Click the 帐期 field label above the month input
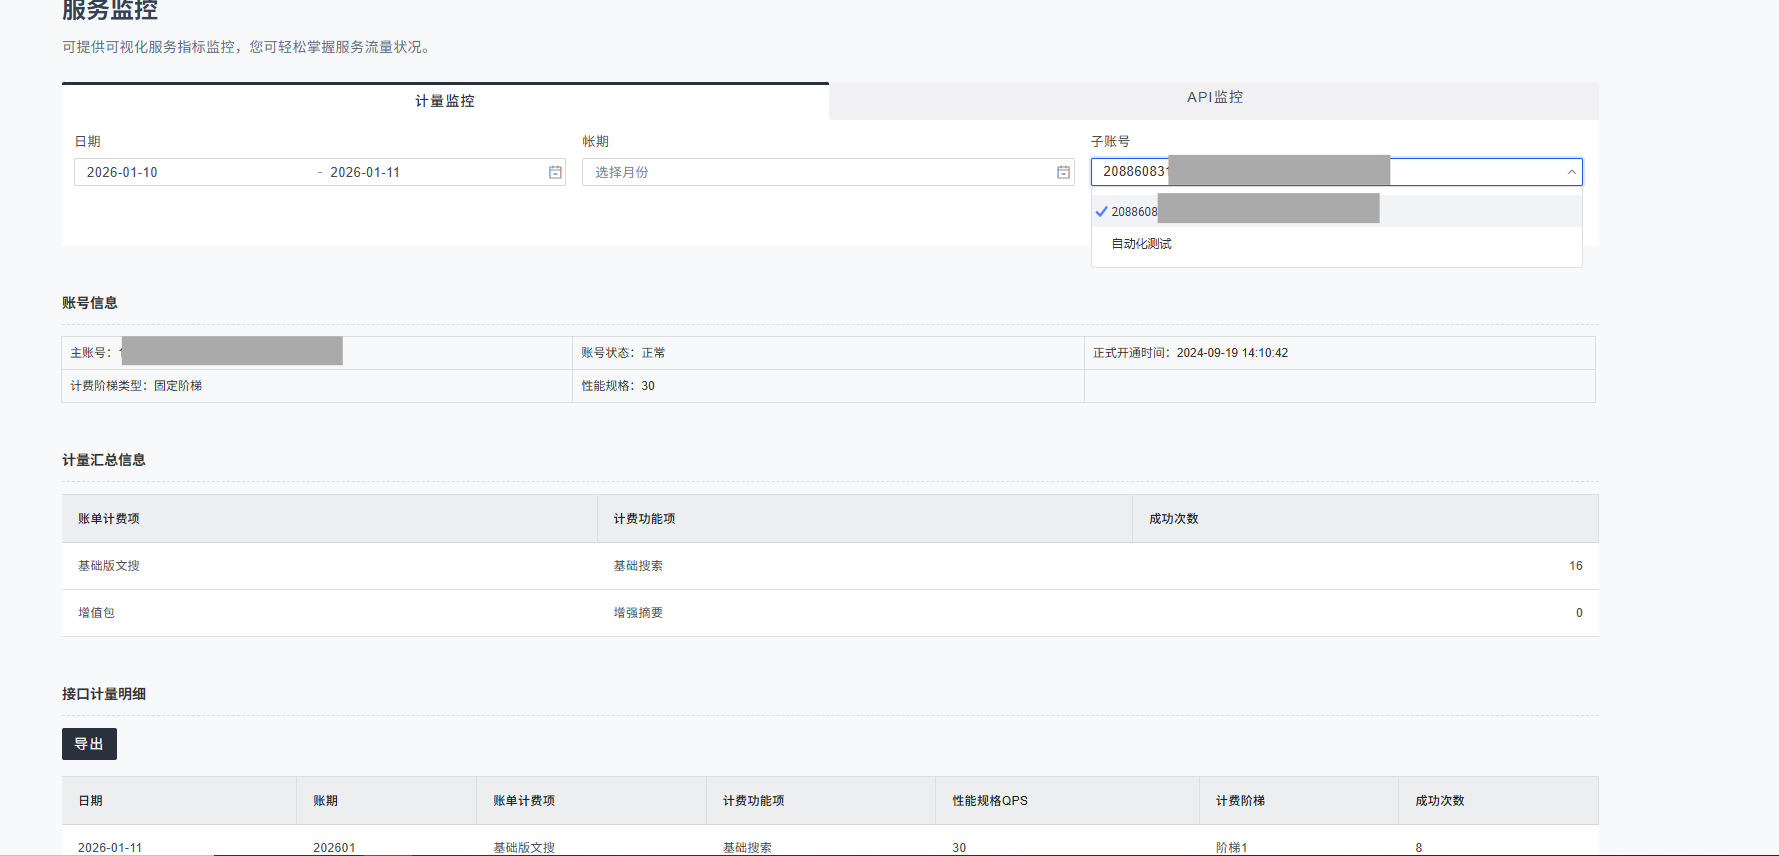The width and height of the screenshot is (1779, 856). [596, 142]
